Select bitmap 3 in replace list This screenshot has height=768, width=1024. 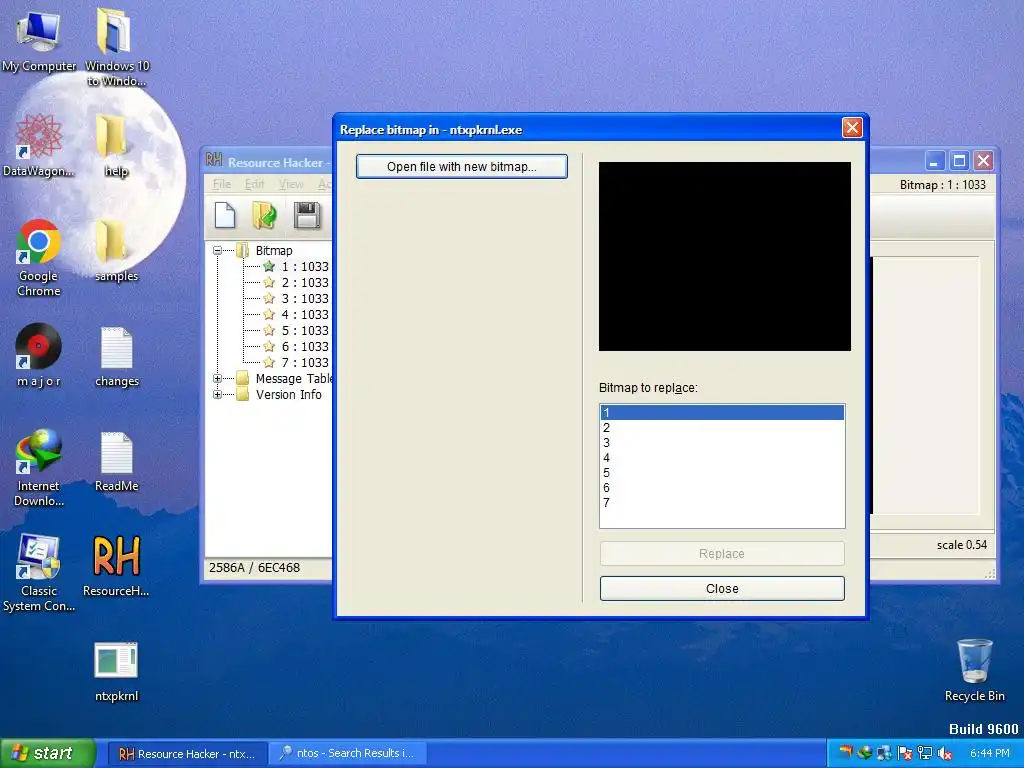(722, 443)
